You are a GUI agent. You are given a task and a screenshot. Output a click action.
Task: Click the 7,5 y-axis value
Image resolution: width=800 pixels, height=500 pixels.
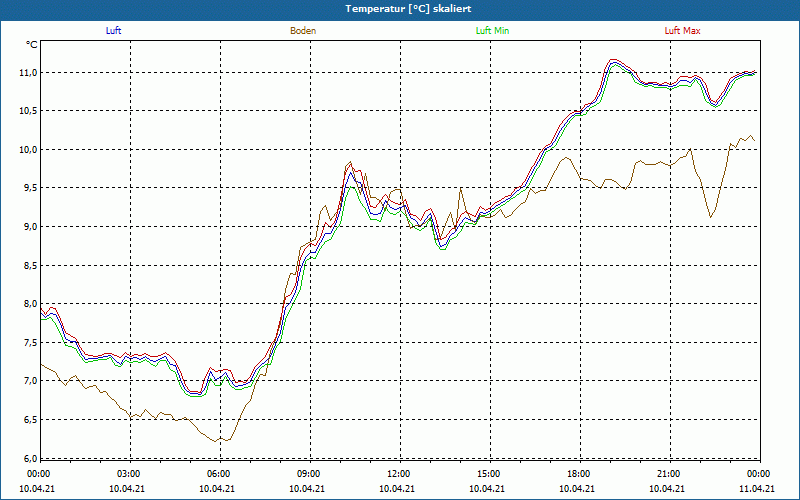31,342
